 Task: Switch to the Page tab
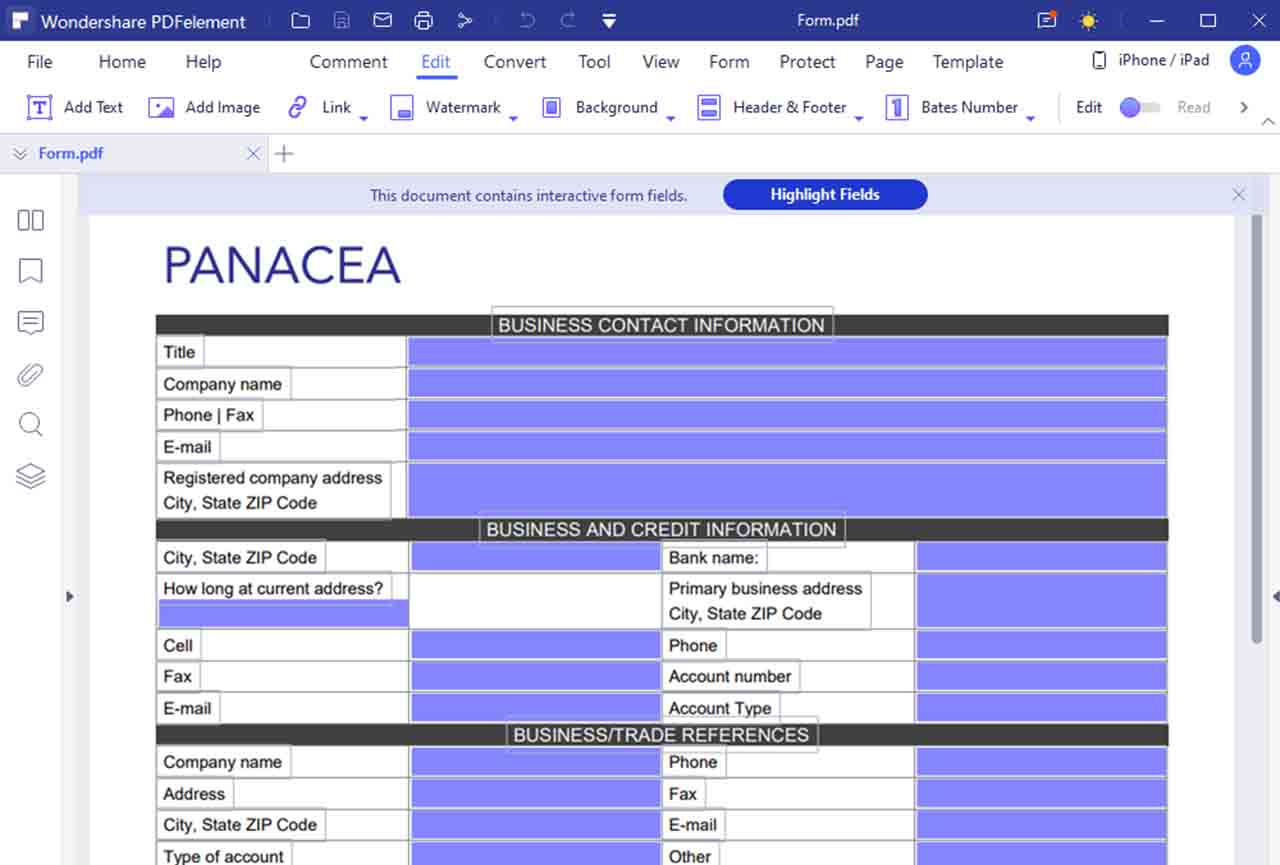(x=884, y=62)
